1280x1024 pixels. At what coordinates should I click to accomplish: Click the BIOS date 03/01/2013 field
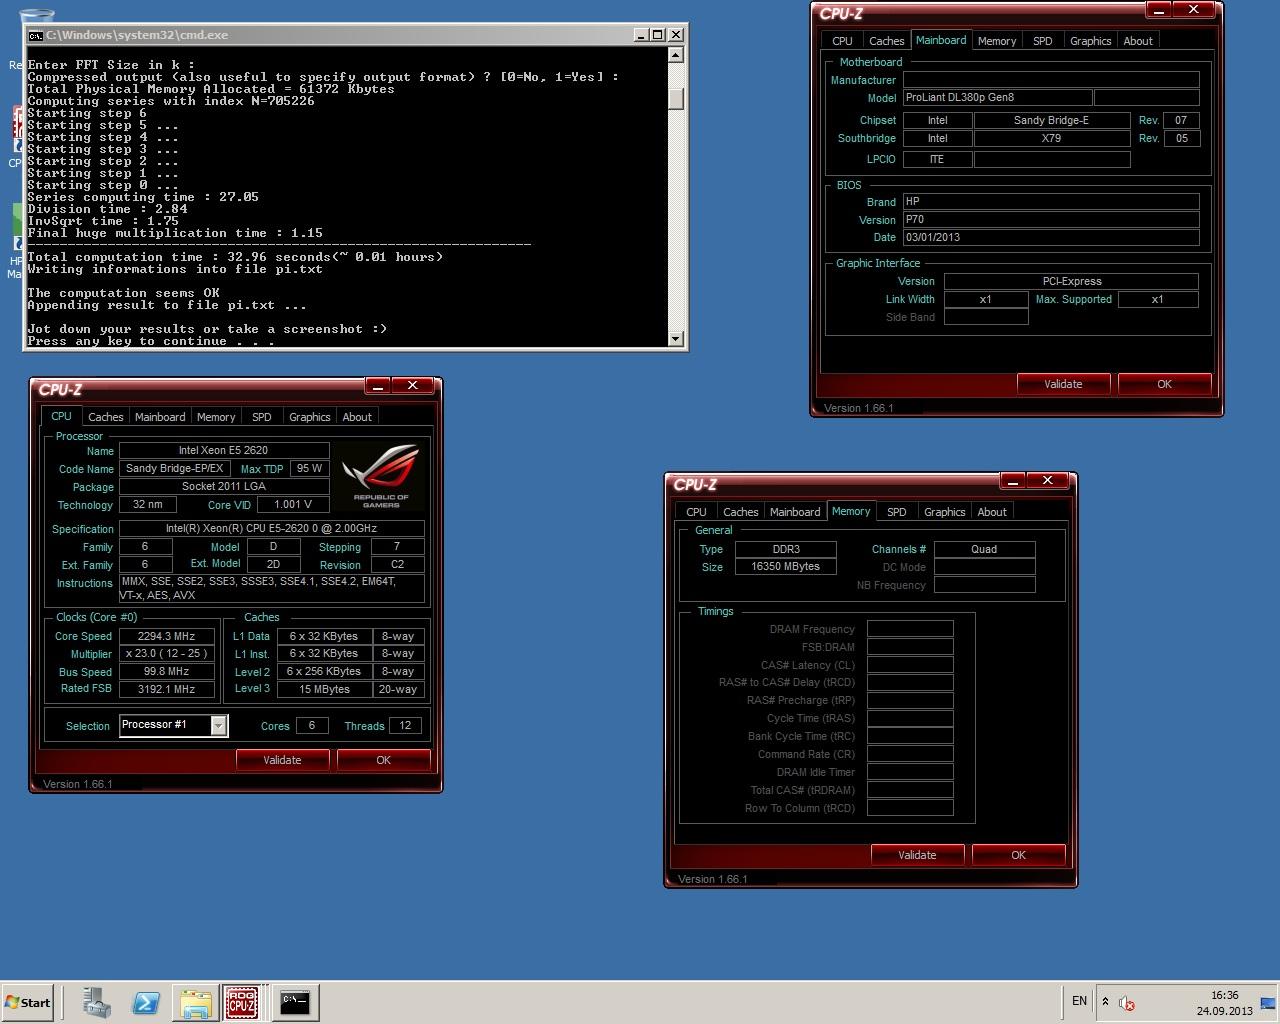point(1051,238)
